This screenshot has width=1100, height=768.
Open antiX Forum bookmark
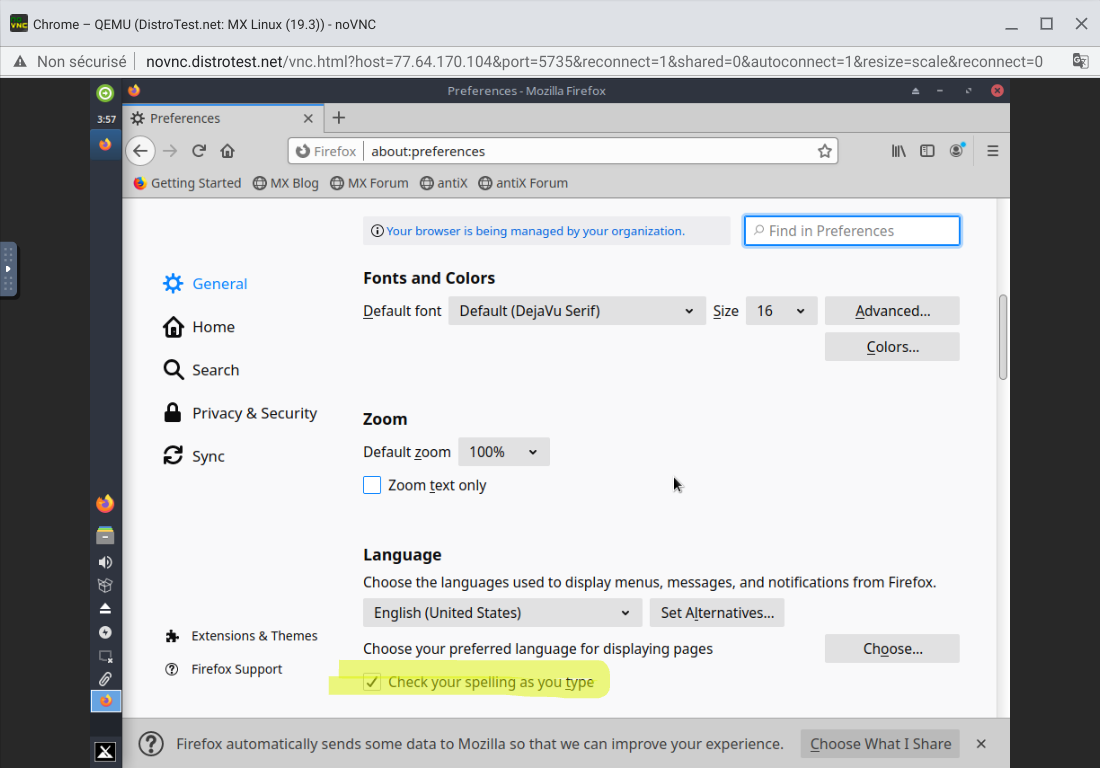click(523, 183)
